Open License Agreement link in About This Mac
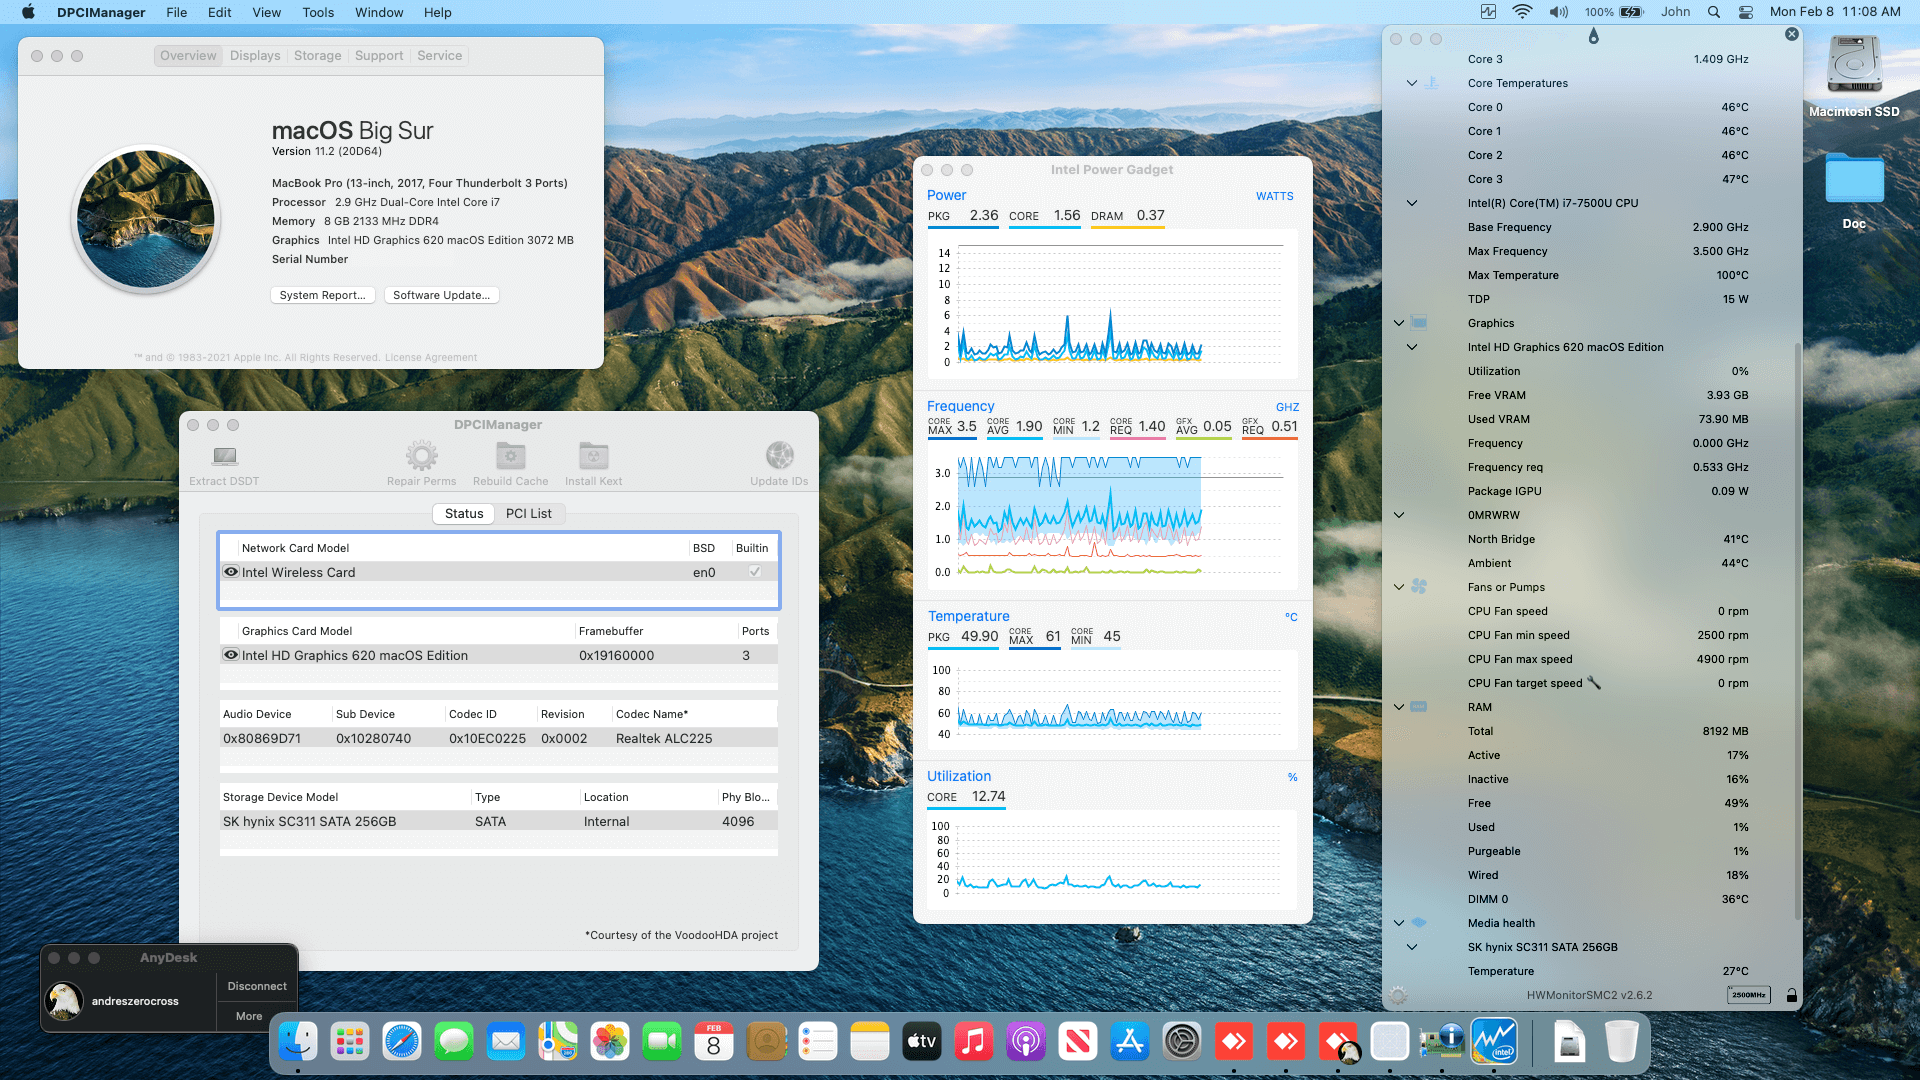This screenshot has height=1080, width=1920. [431, 358]
